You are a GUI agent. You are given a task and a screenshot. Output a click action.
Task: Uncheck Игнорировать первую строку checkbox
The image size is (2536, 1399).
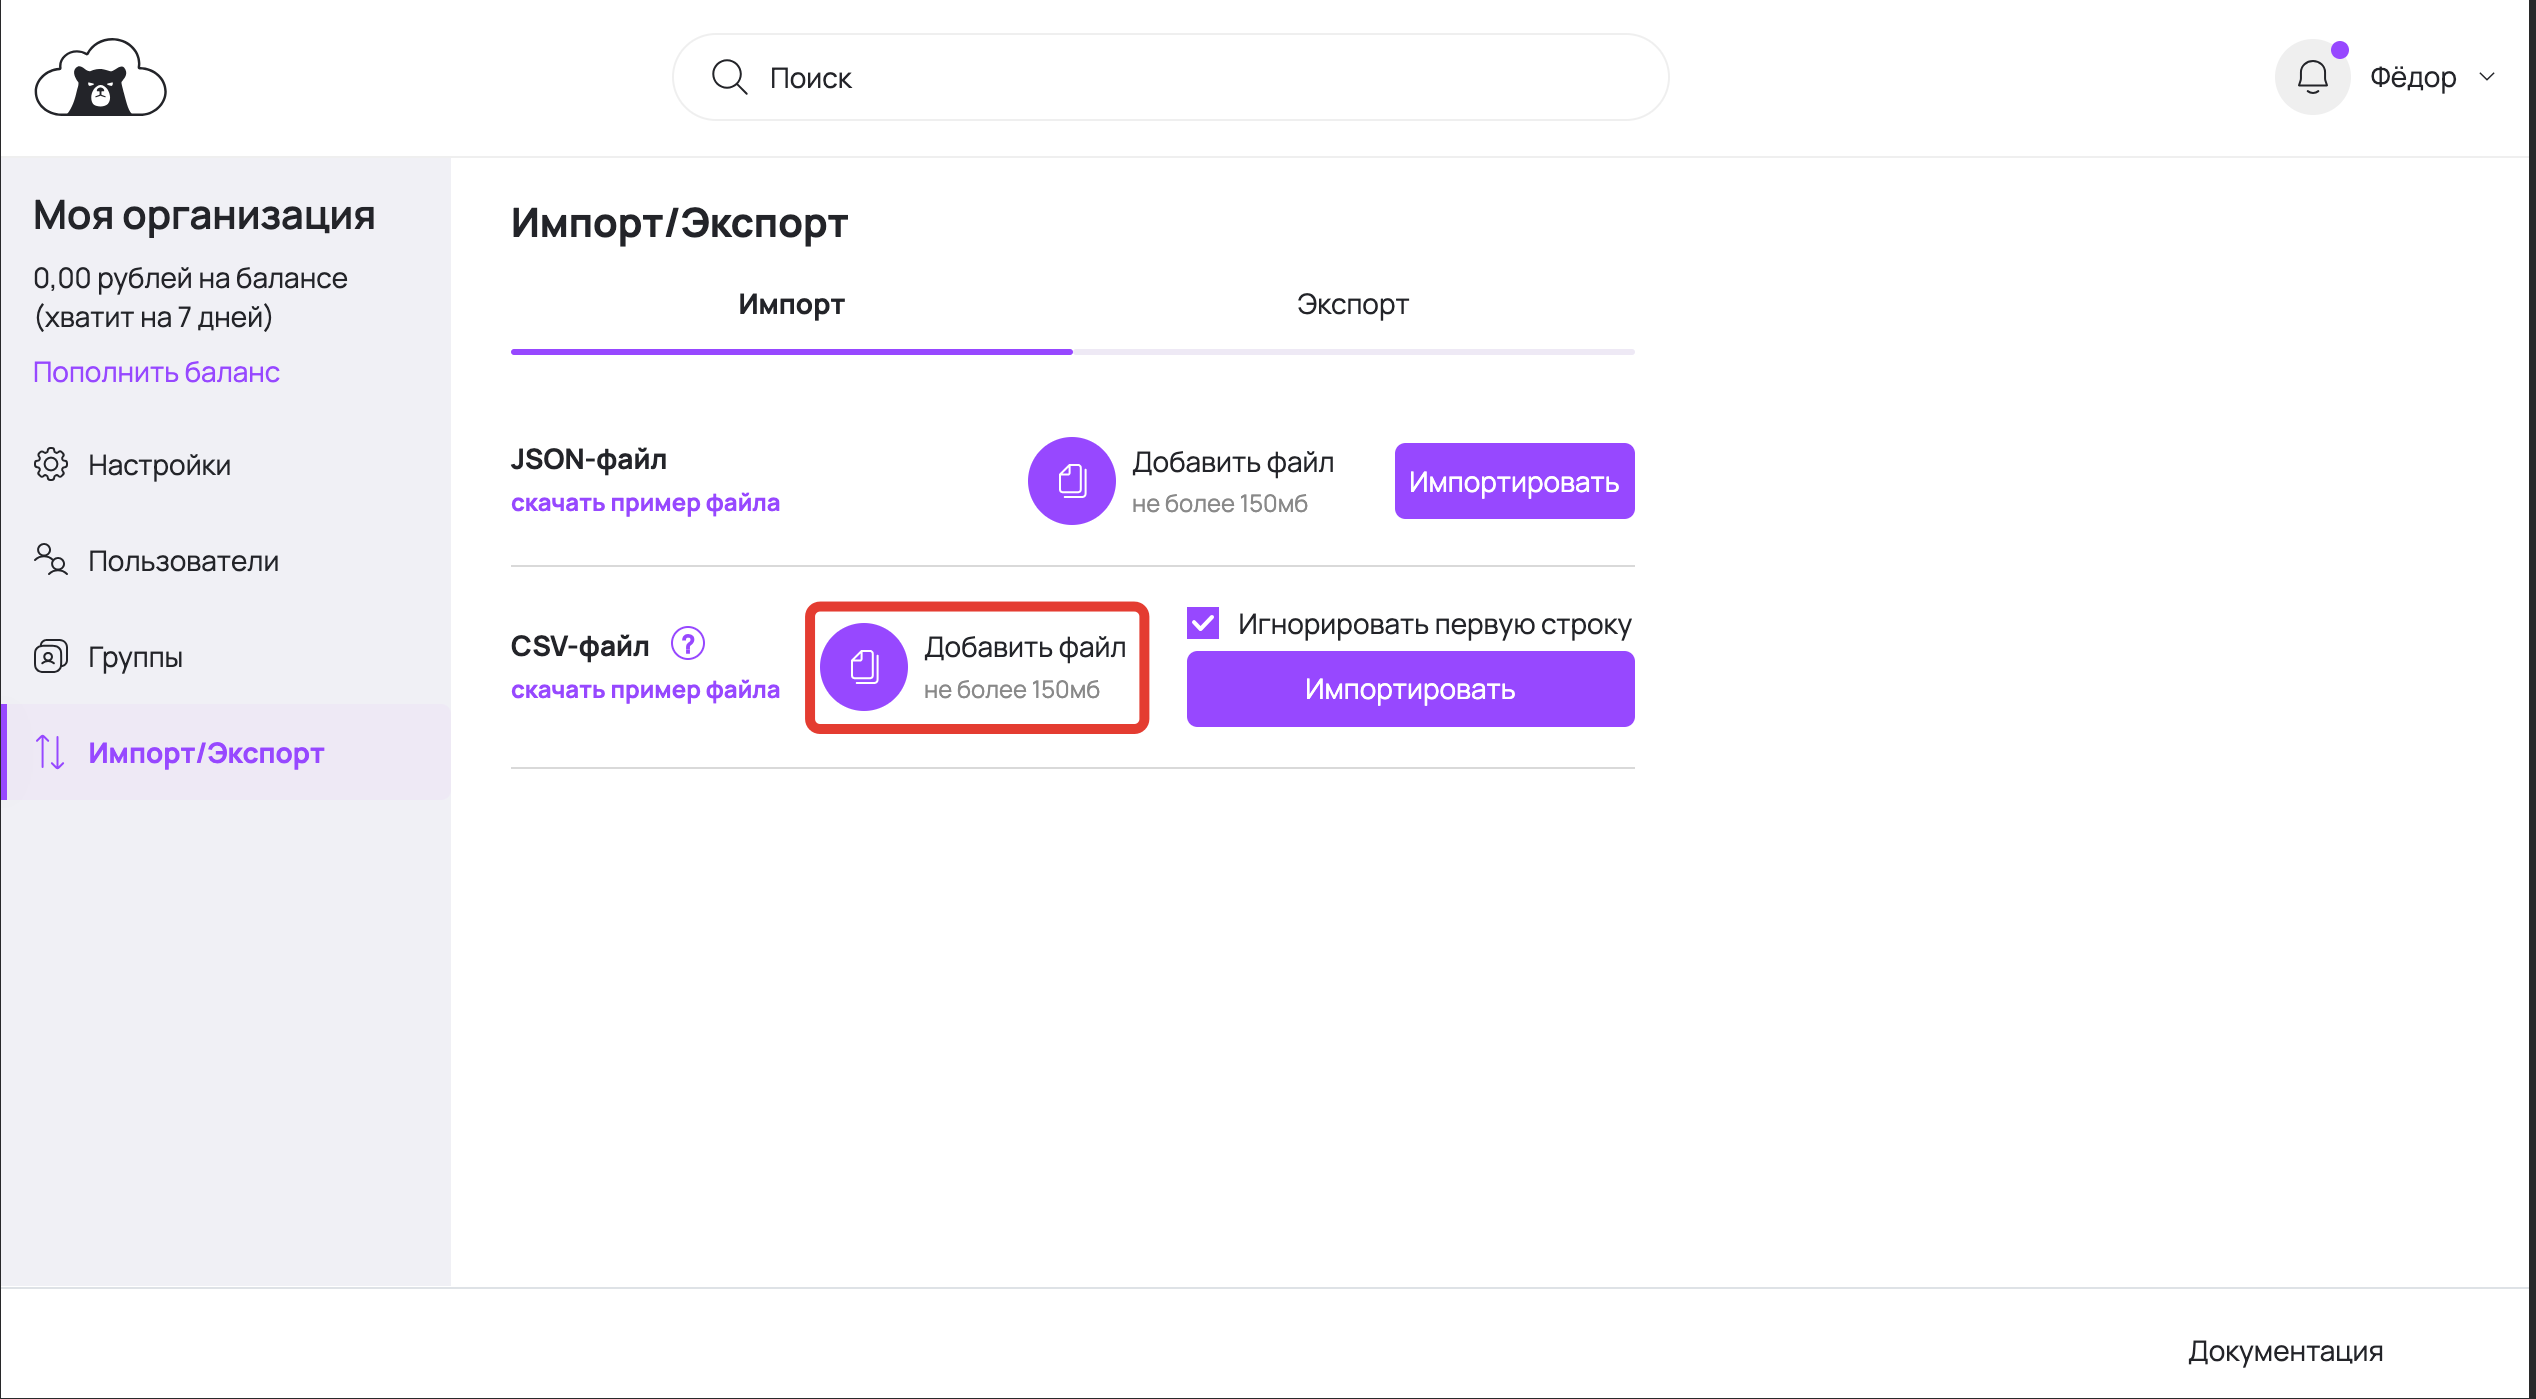(x=1203, y=623)
